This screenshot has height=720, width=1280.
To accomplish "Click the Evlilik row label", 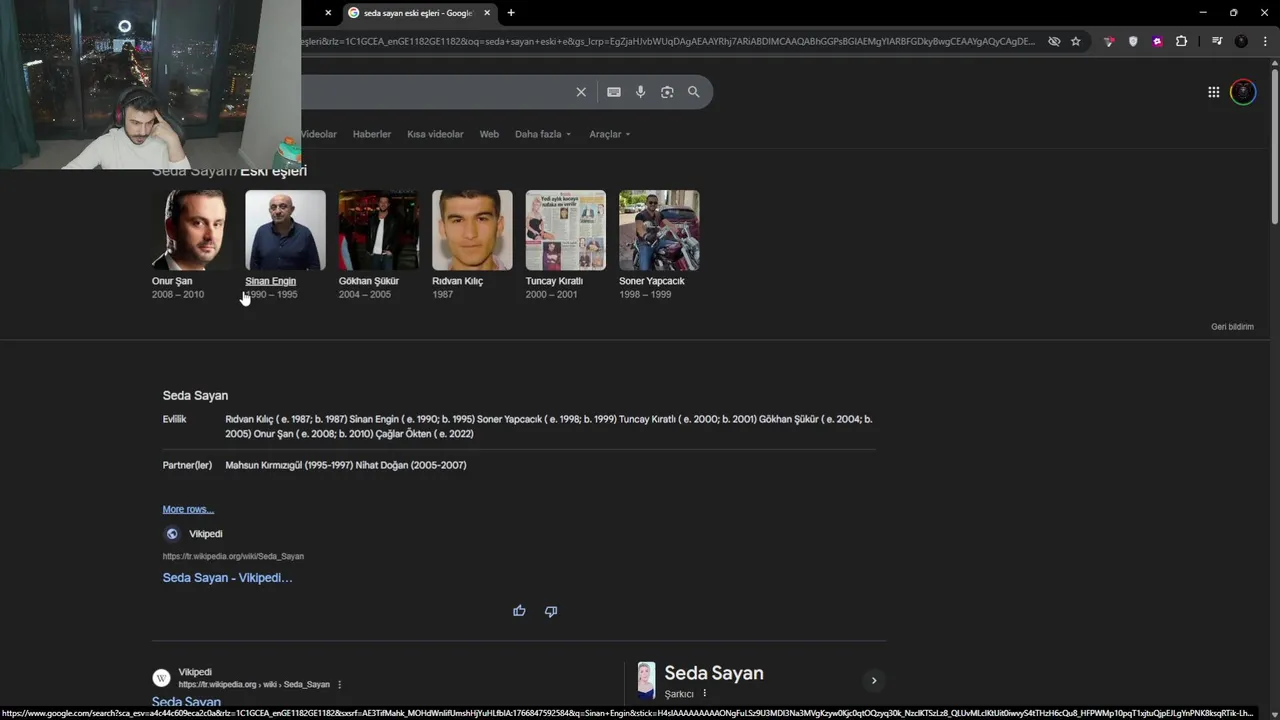I will click(x=175, y=419).
